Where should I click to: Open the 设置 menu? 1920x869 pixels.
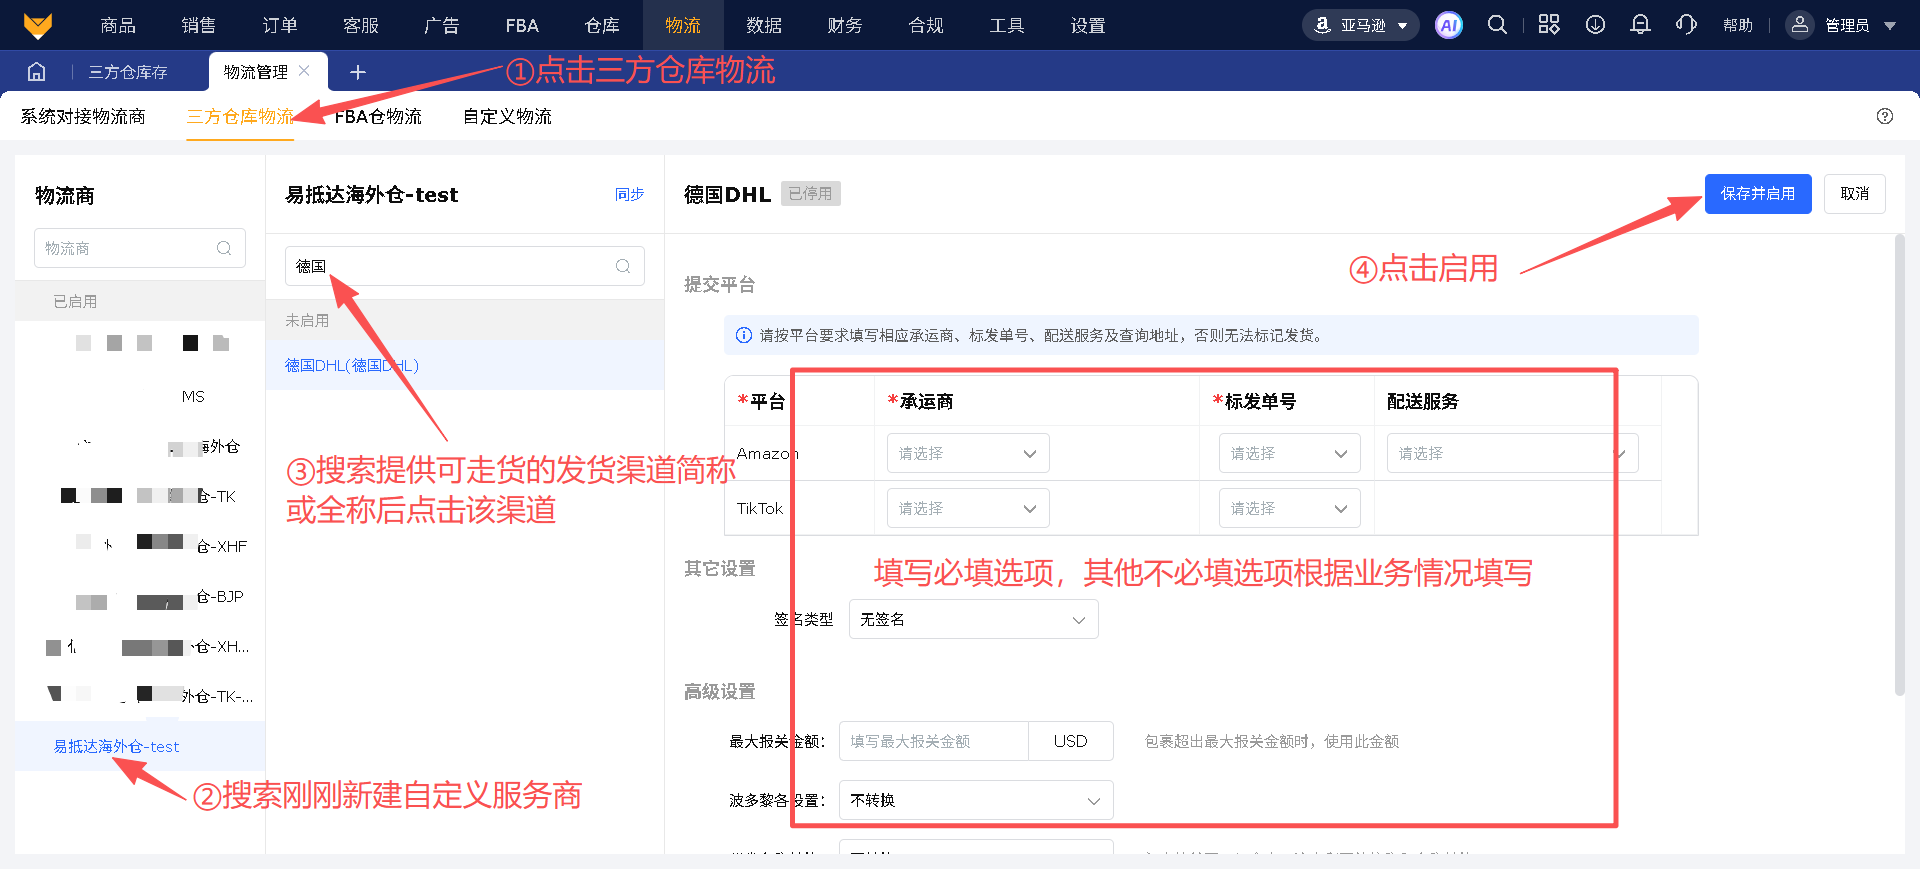tap(1088, 25)
